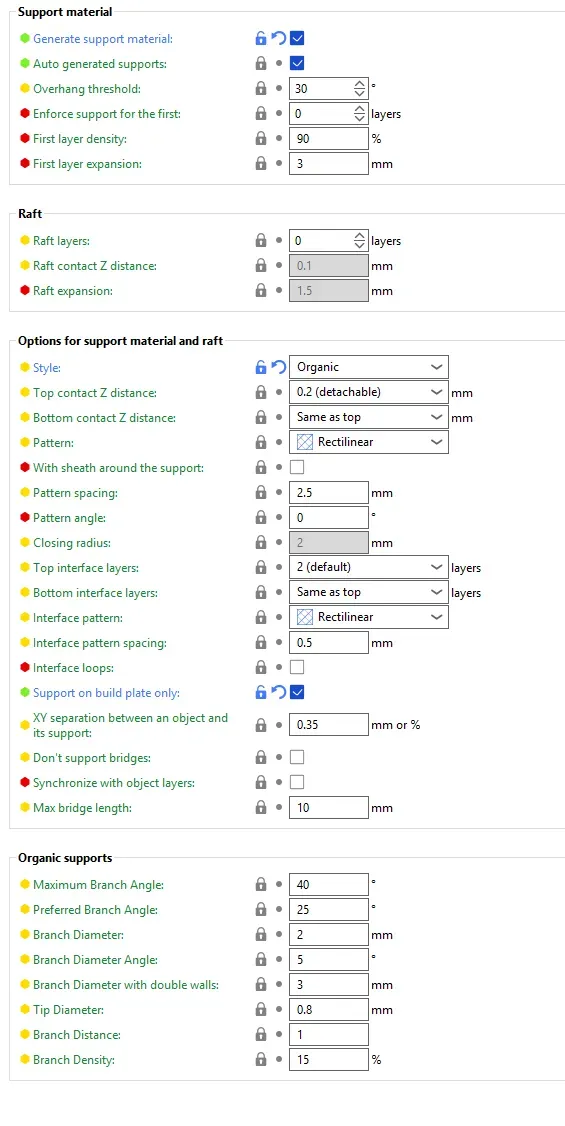Click the Branch Density label text
565x1126 pixels.
[74, 1059]
